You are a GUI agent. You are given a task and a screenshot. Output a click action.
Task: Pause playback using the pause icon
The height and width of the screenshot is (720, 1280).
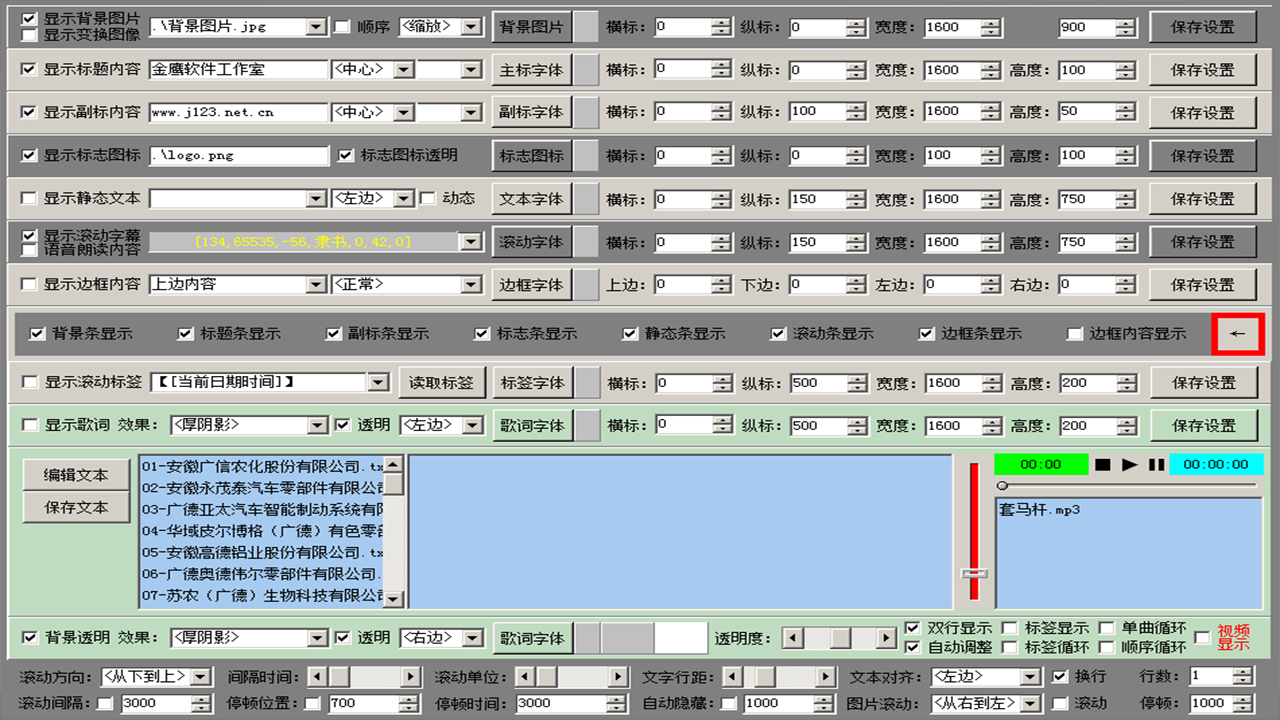pyautogui.click(x=1156, y=465)
